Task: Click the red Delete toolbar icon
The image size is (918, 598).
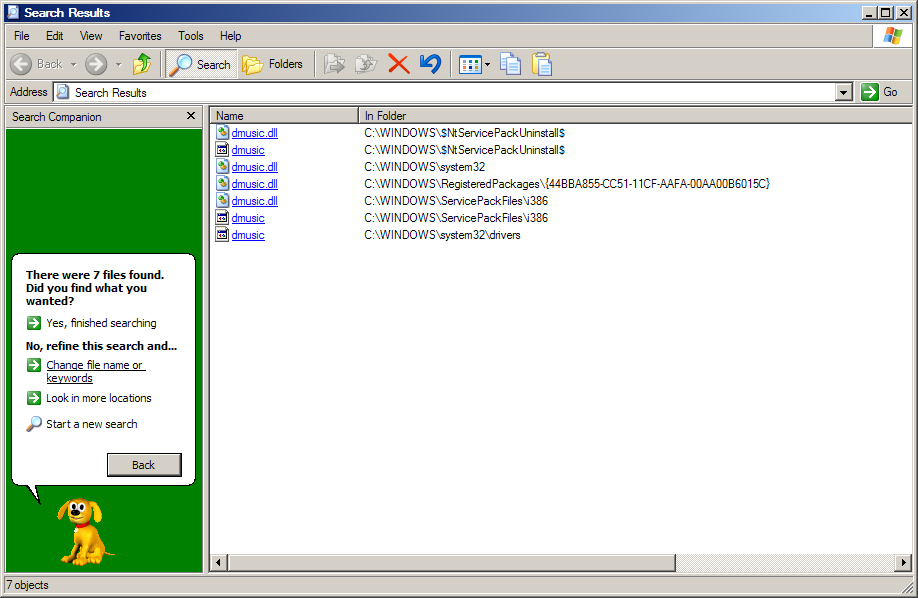Action: click(x=399, y=64)
